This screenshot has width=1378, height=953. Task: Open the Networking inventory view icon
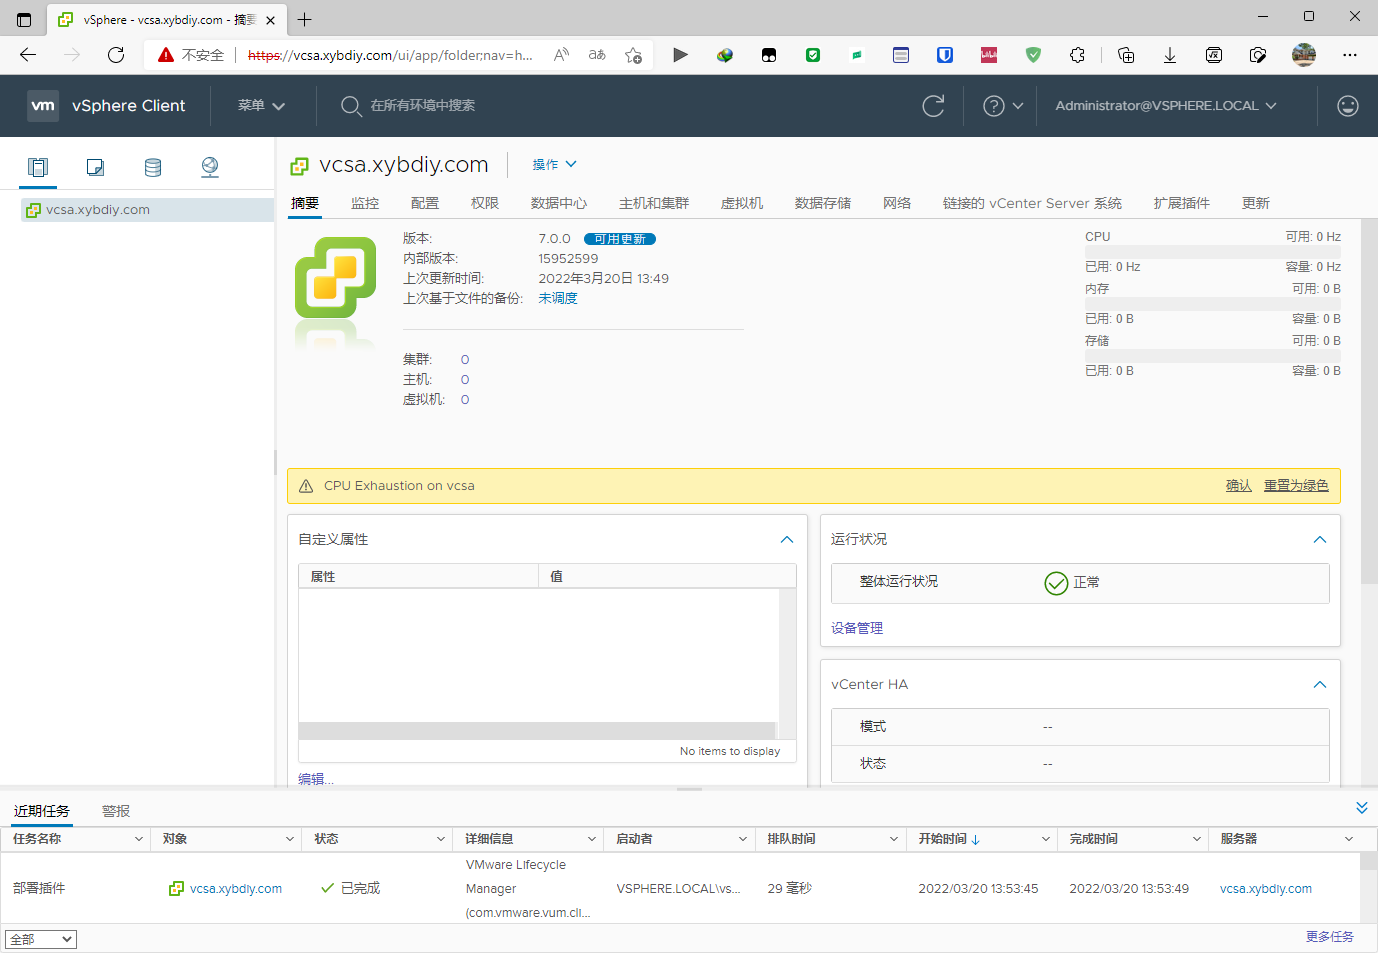coord(210,167)
